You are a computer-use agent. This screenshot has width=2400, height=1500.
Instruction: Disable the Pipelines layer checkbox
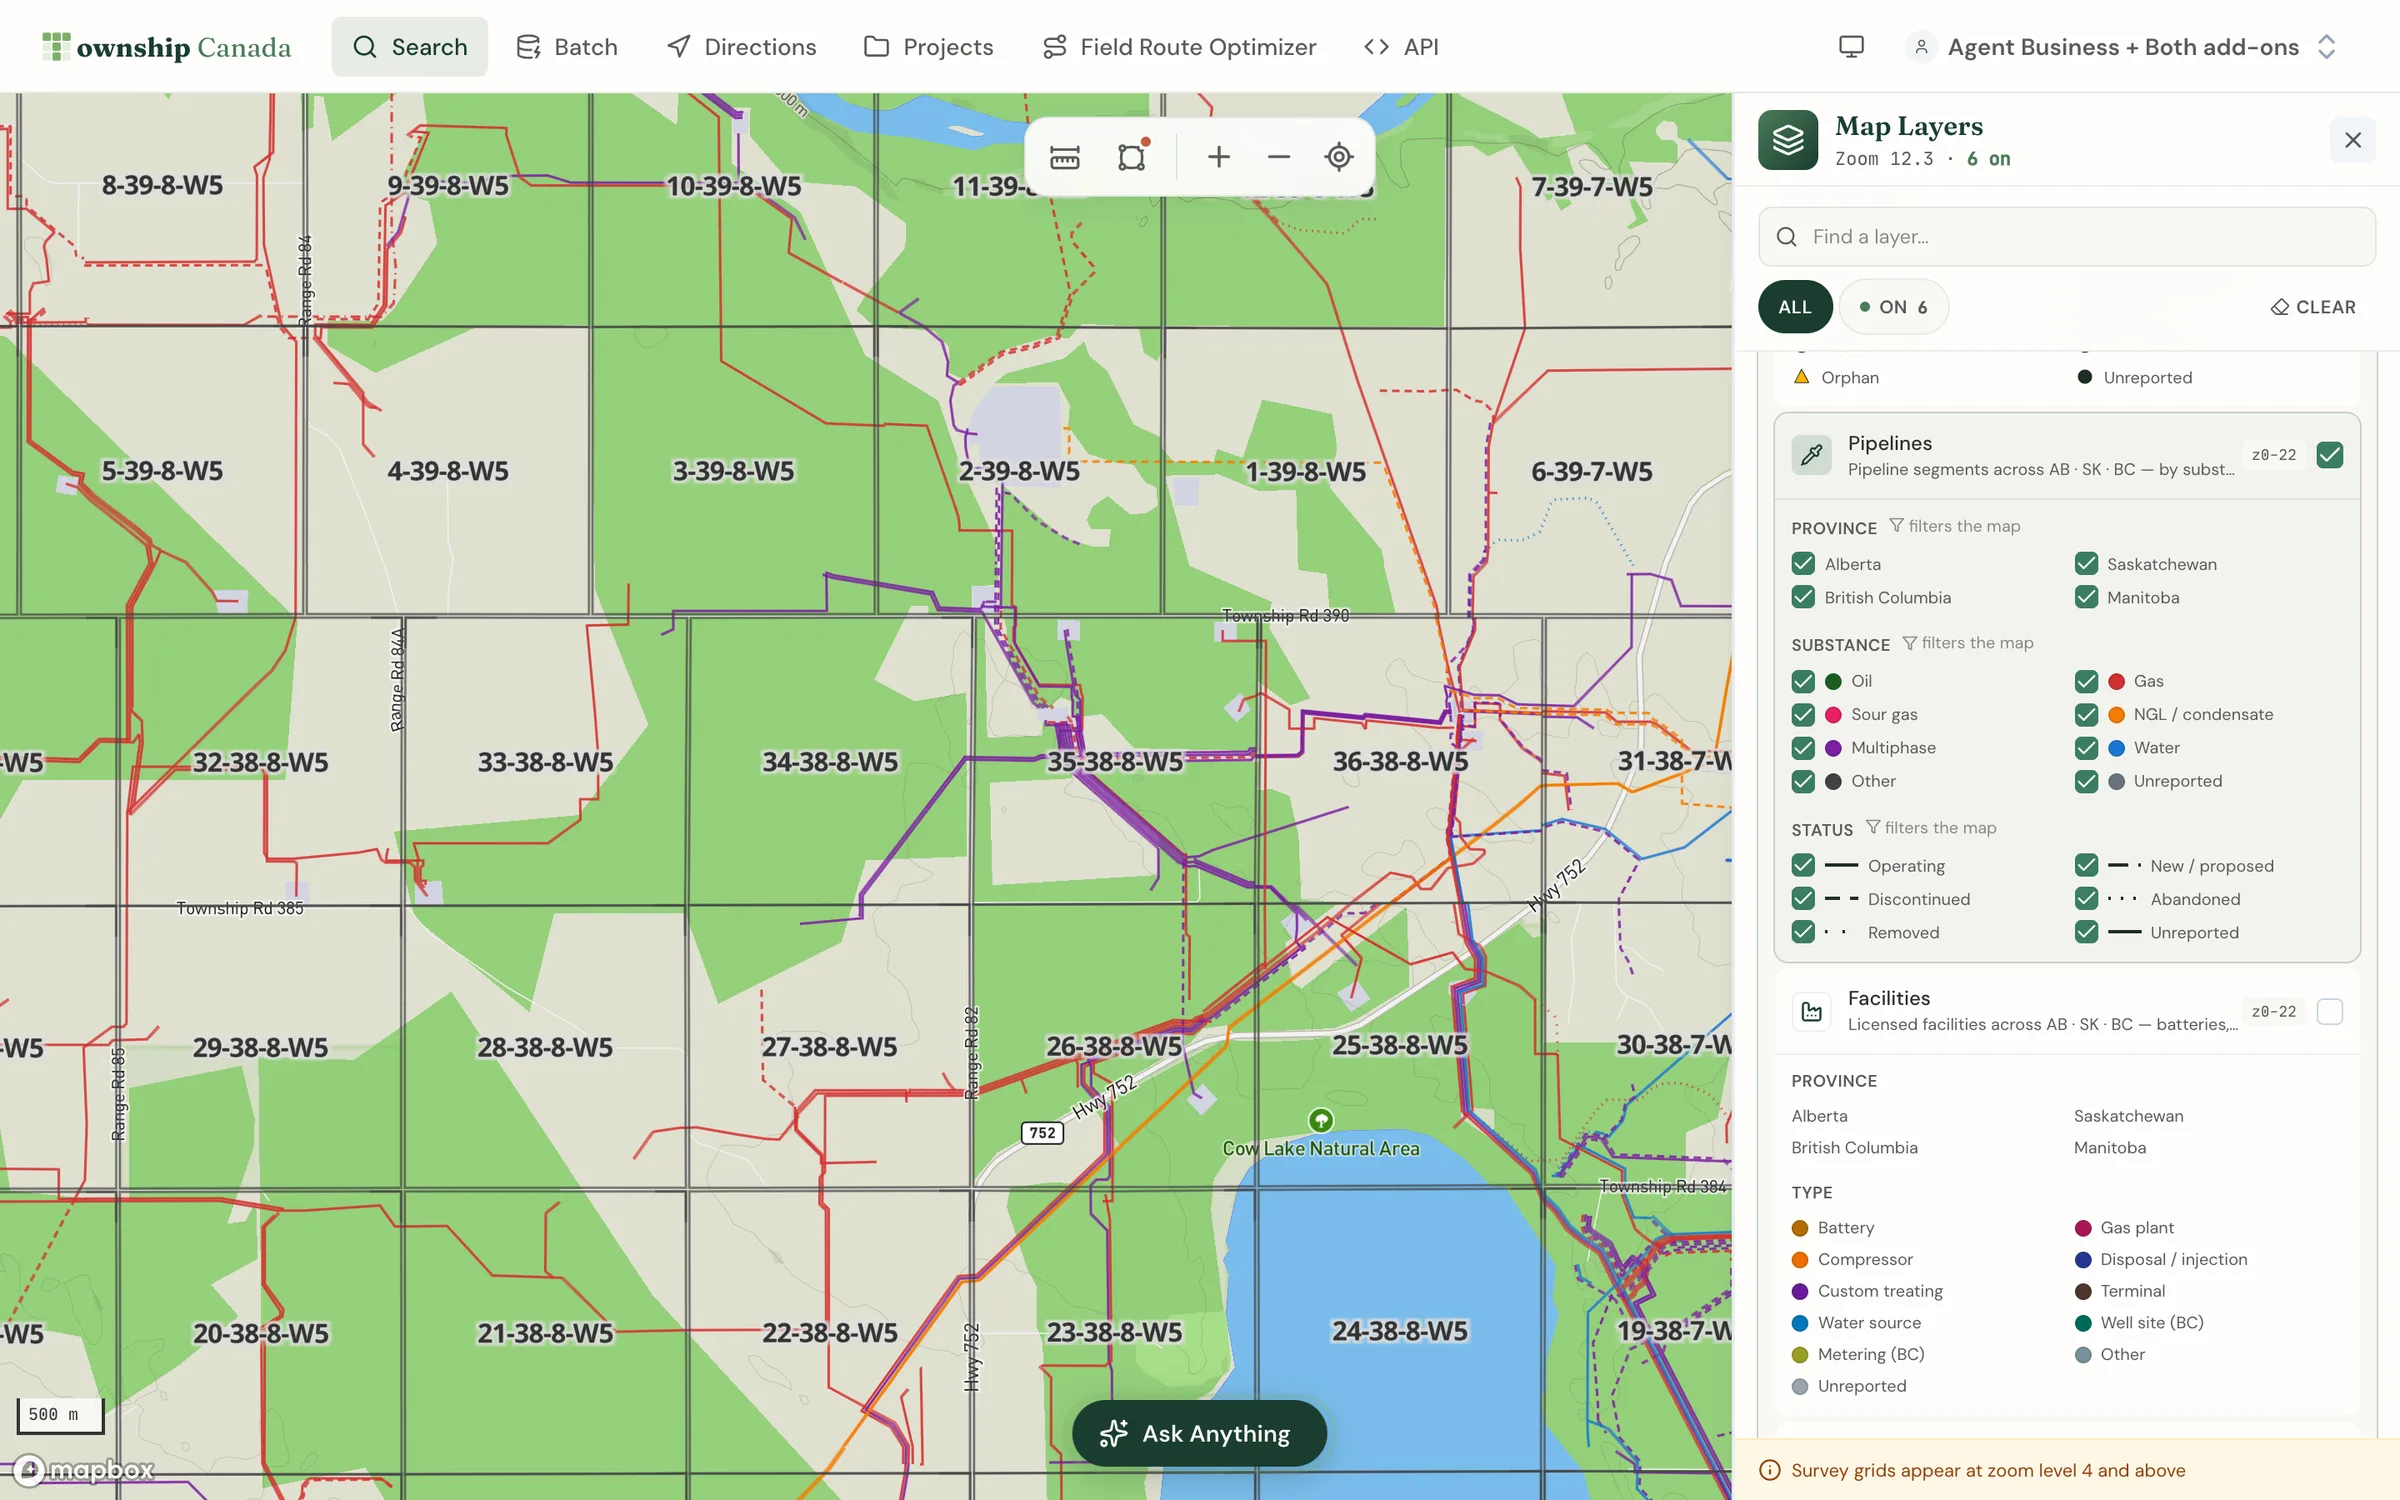pyautogui.click(x=2330, y=455)
